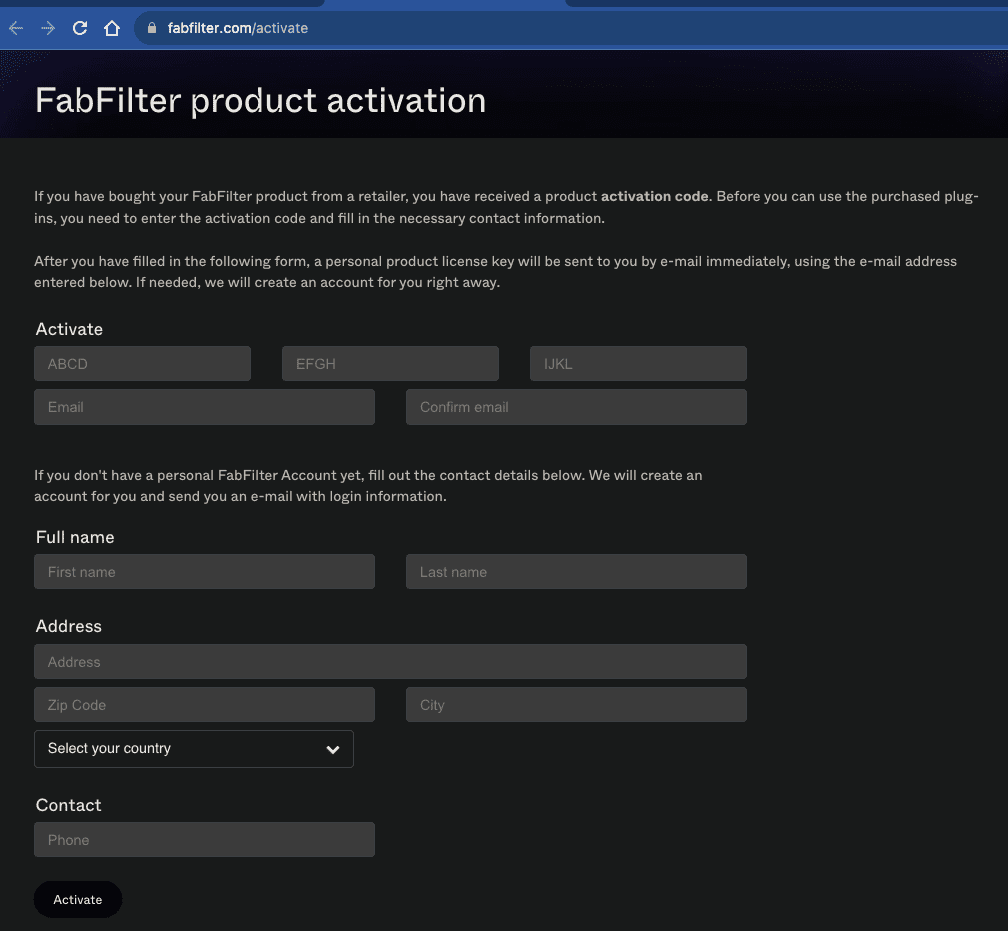View site security lock info
This screenshot has height=931, width=1008.
pos(152,28)
